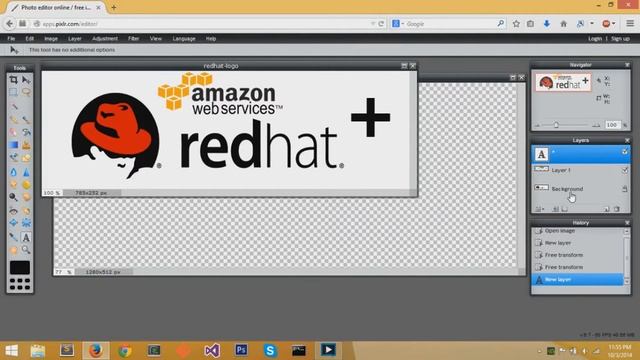The height and width of the screenshot is (360, 640).
Task: Open the File menu
Action: click(11, 38)
